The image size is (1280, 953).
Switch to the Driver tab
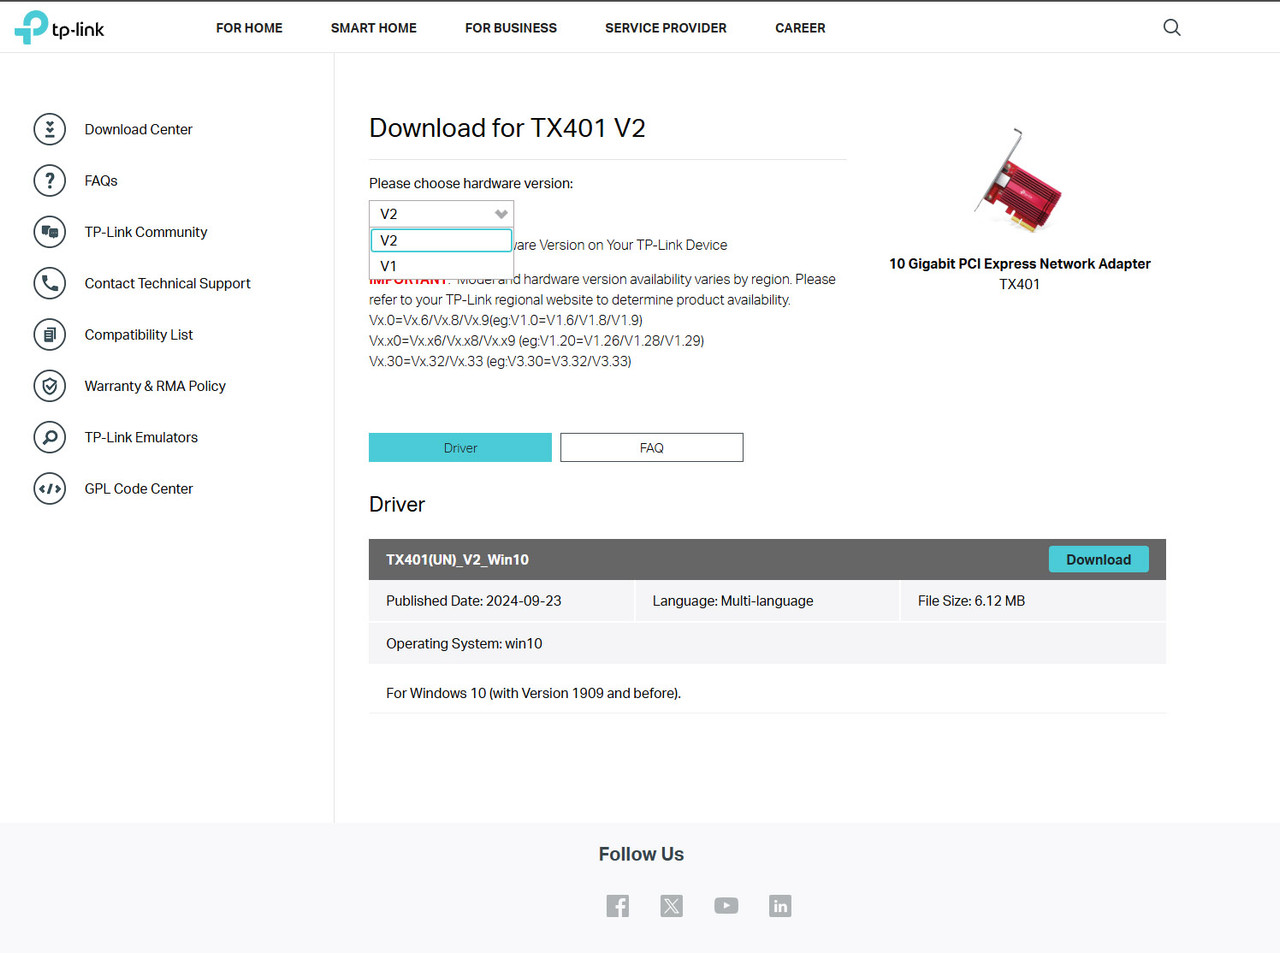pyautogui.click(x=460, y=447)
